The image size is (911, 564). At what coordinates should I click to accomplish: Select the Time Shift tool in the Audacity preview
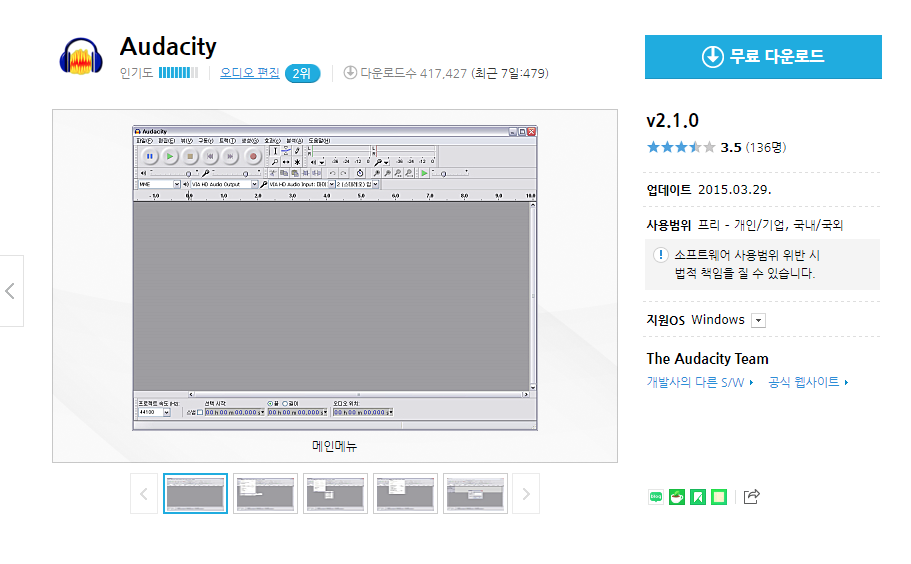tap(286, 162)
